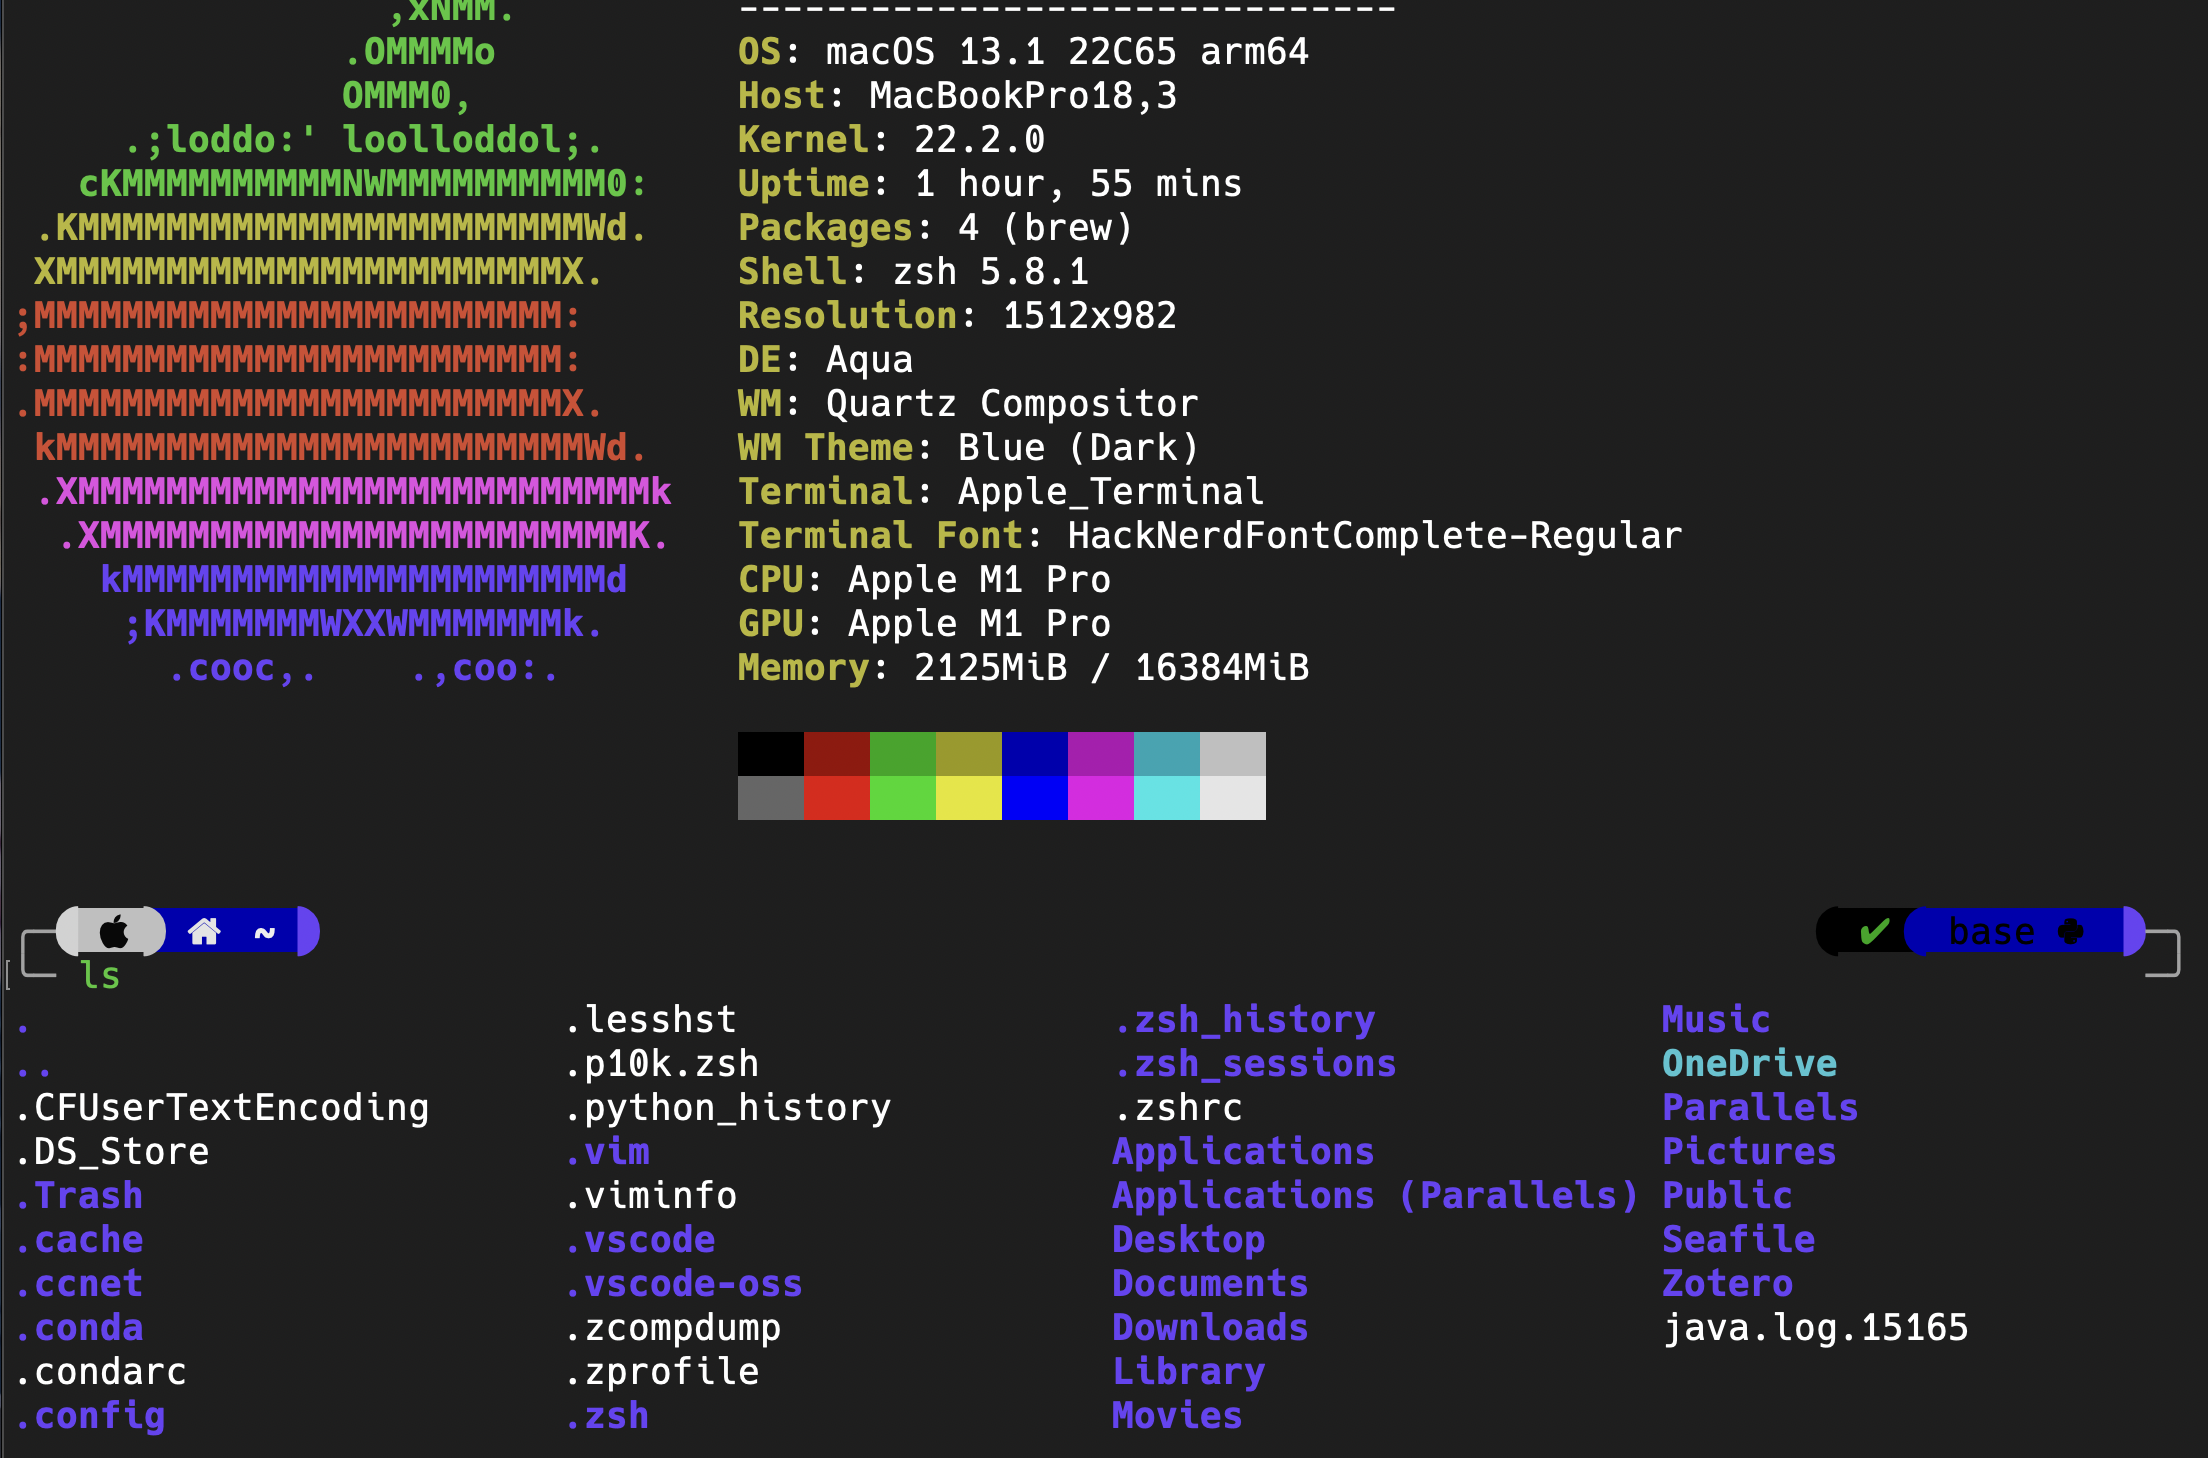Click the bright magenta color block

(x=1100, y=798)
